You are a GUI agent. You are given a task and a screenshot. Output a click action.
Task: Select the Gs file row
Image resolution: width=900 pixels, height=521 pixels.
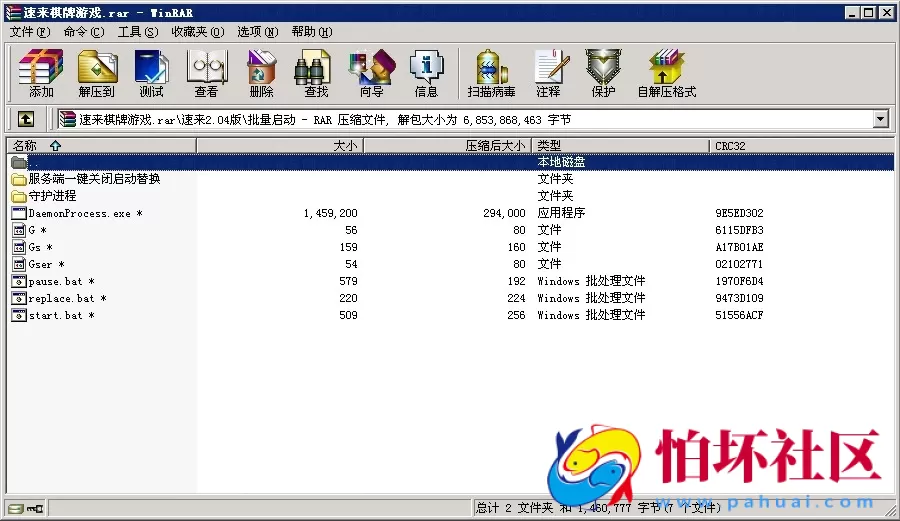pyautogui.click(x=451, y=247)
